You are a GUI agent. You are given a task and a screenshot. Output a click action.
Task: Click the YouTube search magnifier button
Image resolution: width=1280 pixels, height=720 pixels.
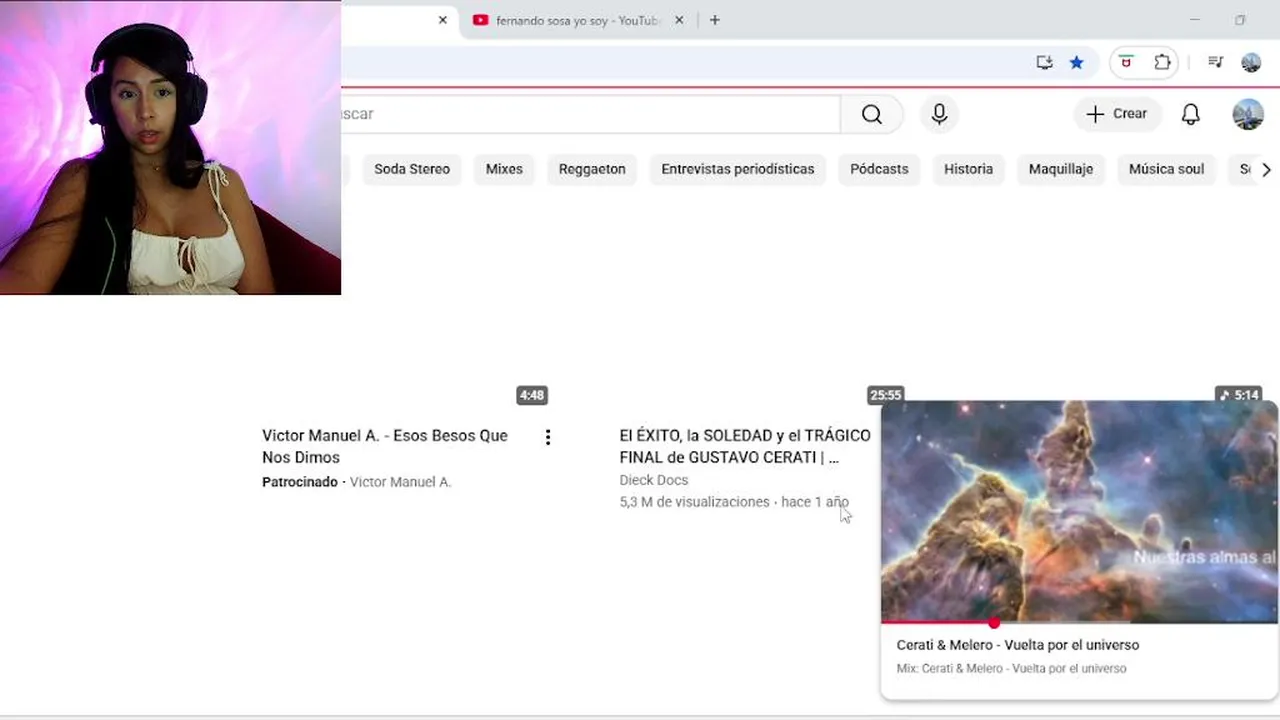click(x=872, y=114)
